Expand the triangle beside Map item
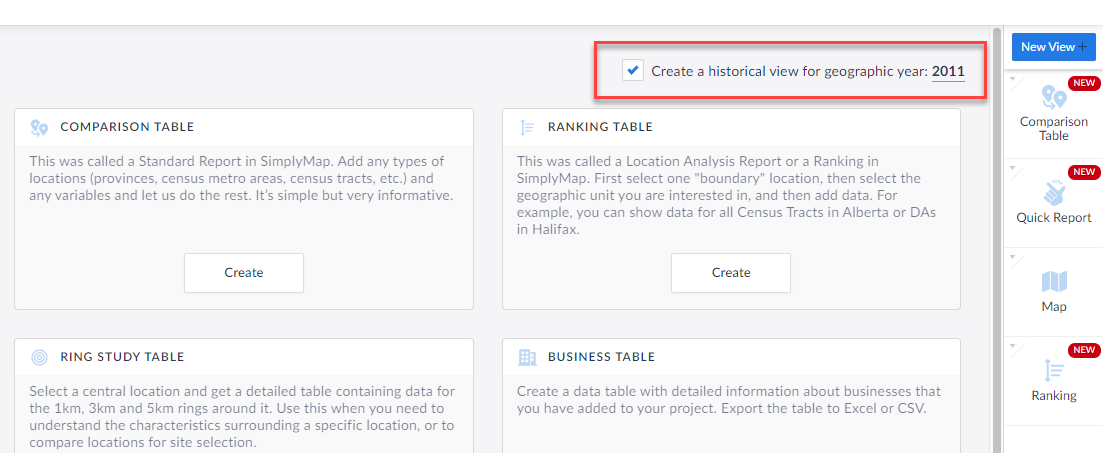Screen dimensions: 1103x453 [x=1013, y=257]
